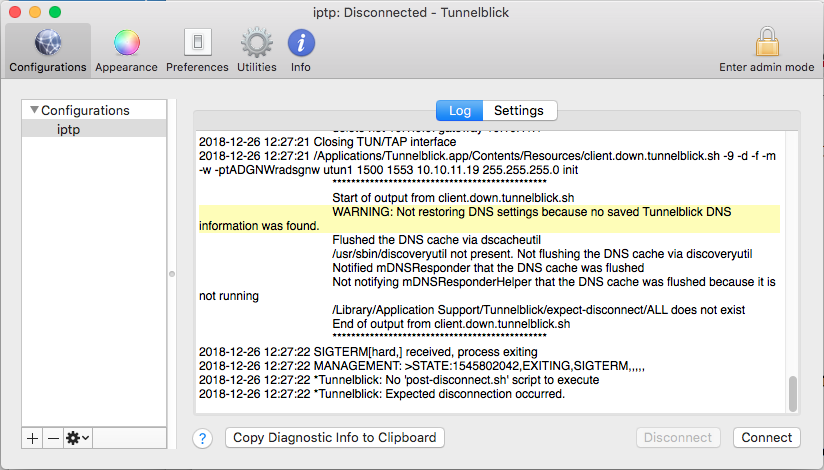Select the iptp configuration
The width and height of the screenshot is (824, 470).
69,129
